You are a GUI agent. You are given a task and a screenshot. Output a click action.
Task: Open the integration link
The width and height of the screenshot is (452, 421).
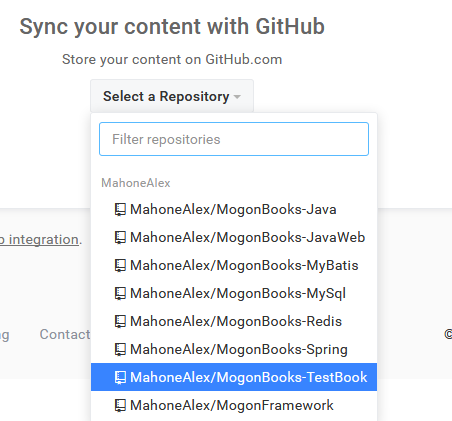point(39,240)
